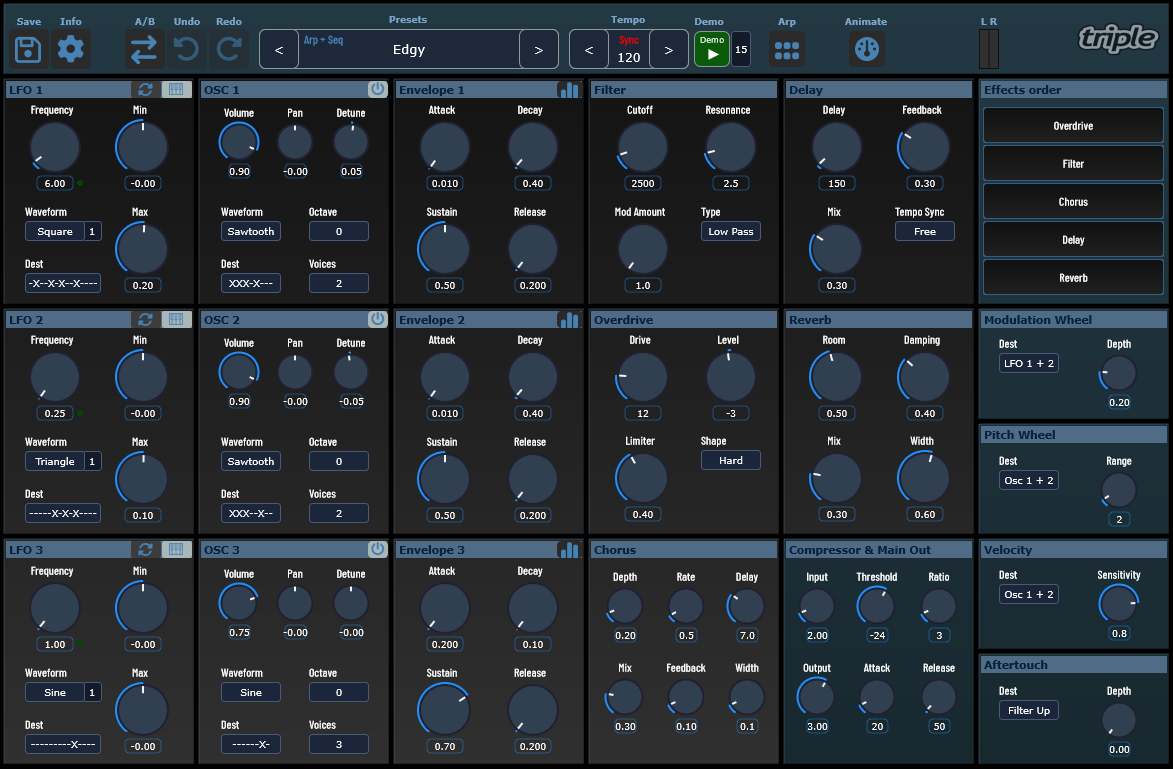
Task: Click the next preset arrow
Action: coord(539,48)
